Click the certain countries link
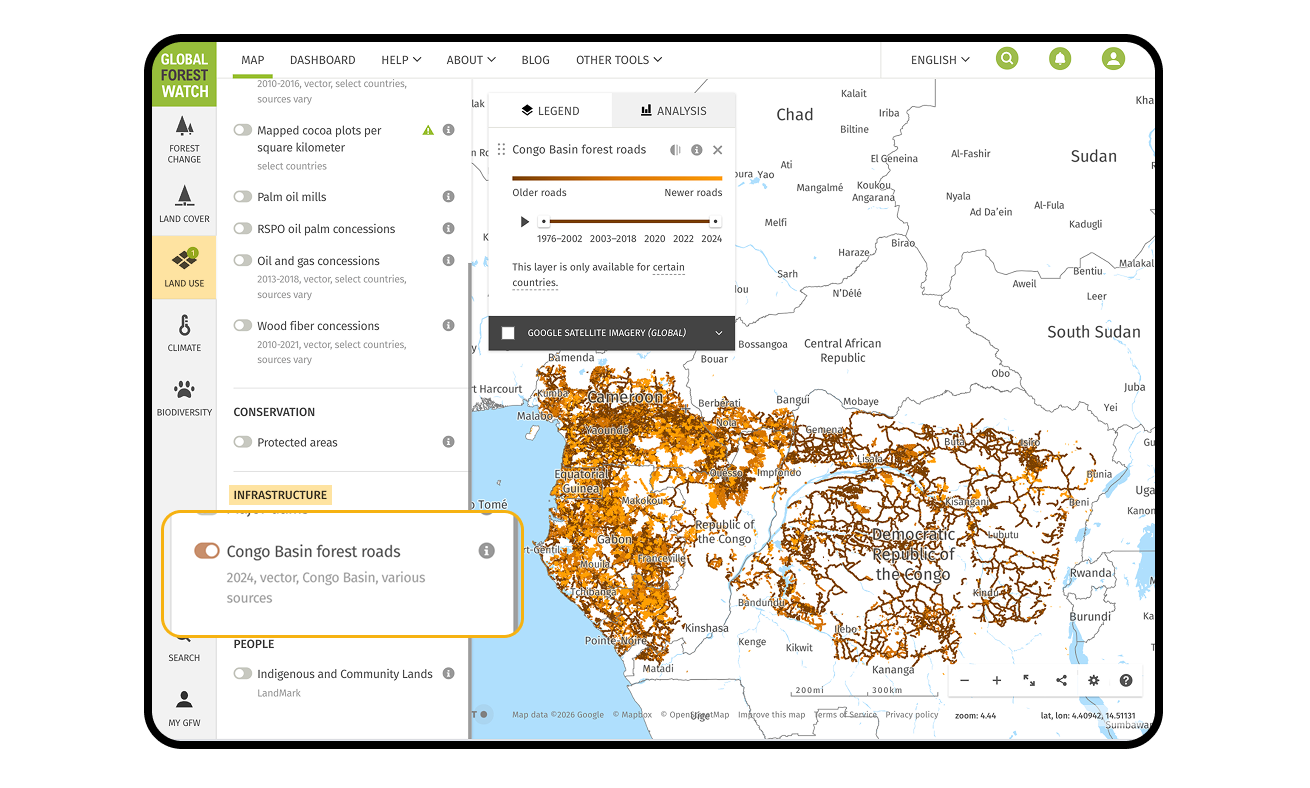1310x788 pixels. point(668,267)
